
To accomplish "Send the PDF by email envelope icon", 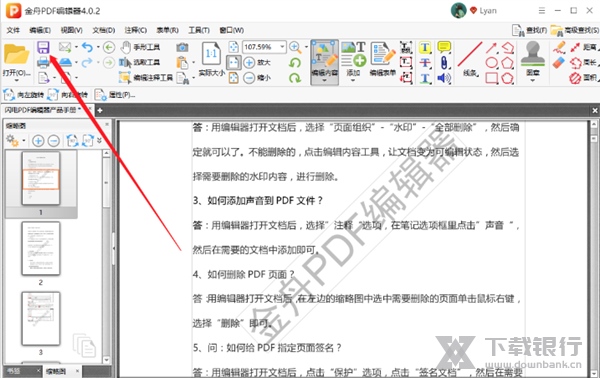I will tap(65, 47).
